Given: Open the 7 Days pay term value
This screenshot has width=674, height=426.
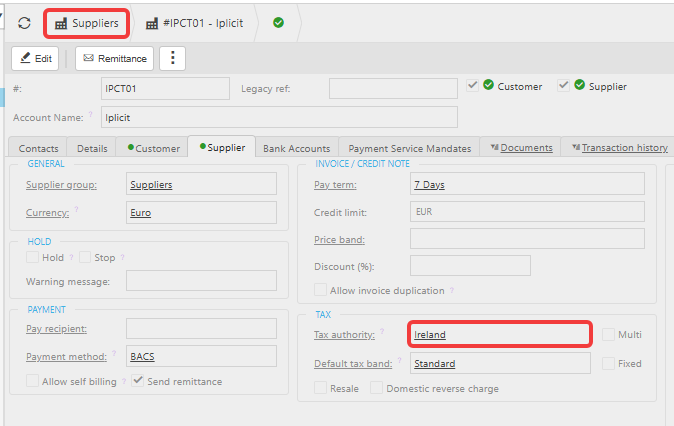Looking at the screenshot, I should (x=429, y=185).
